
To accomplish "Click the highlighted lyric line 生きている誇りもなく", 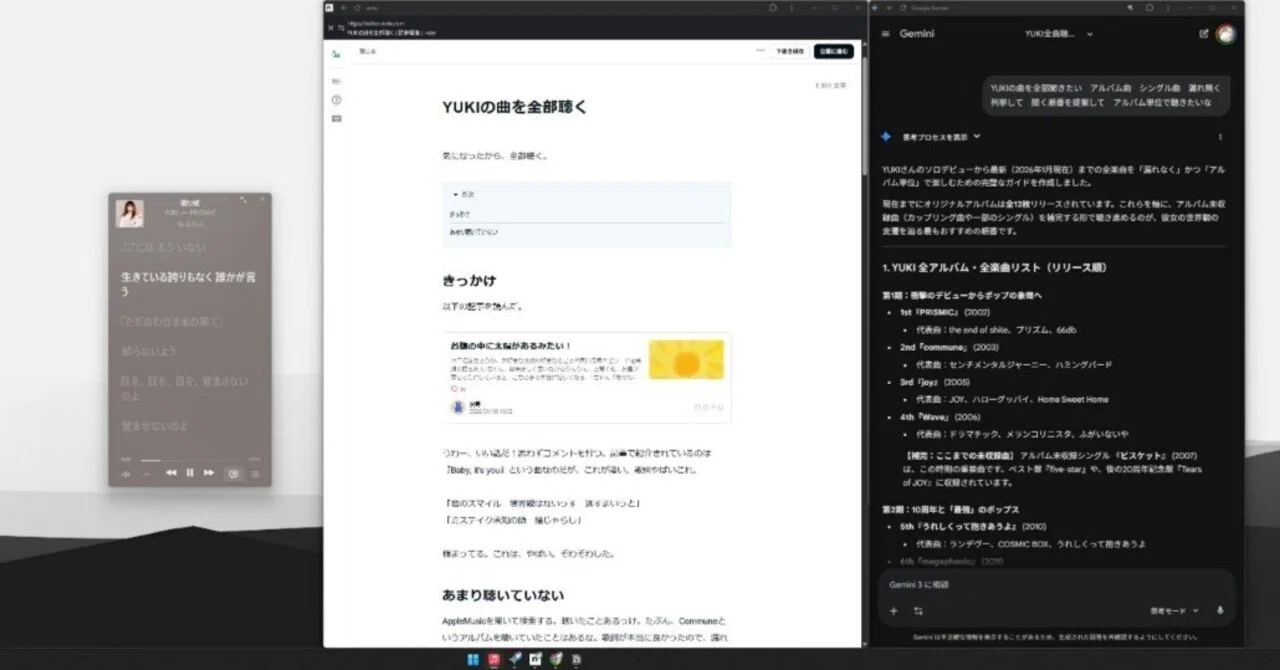I will (188, 284).
